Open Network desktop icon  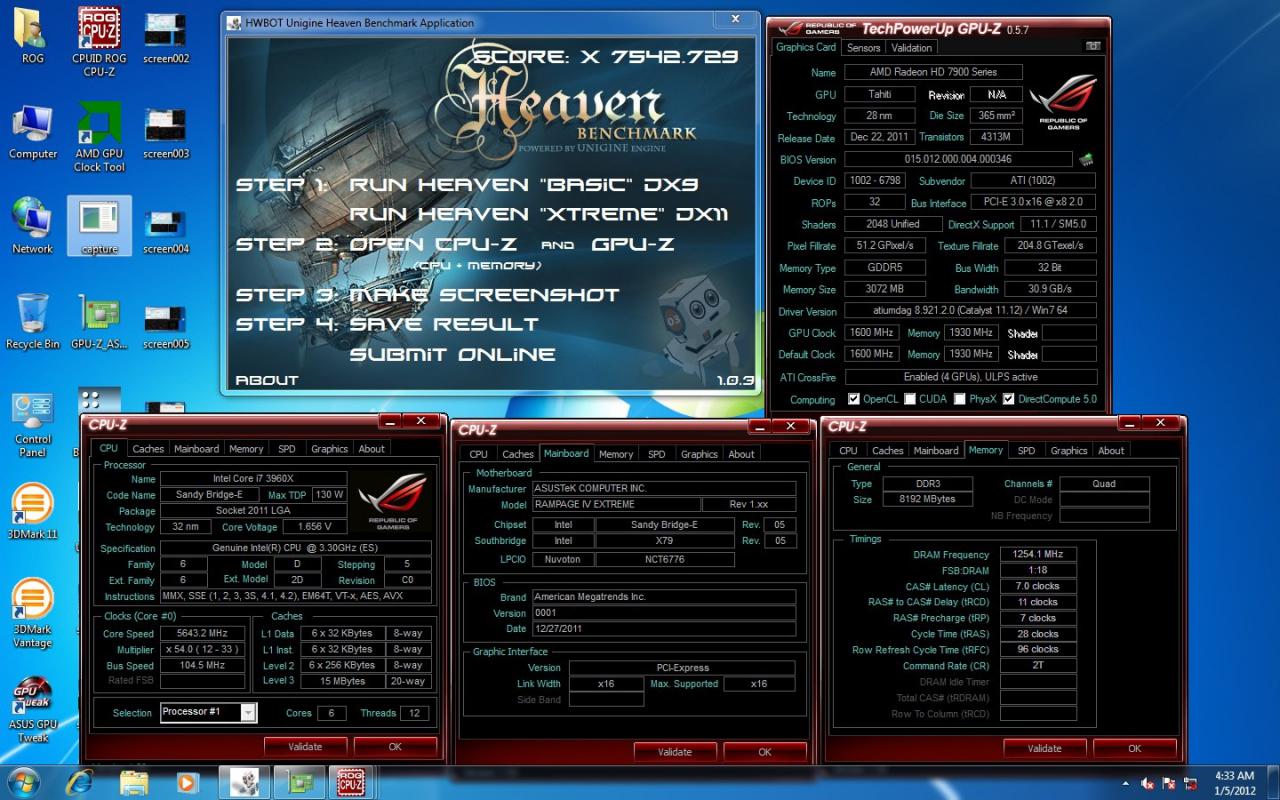click(x=33, y=227)
